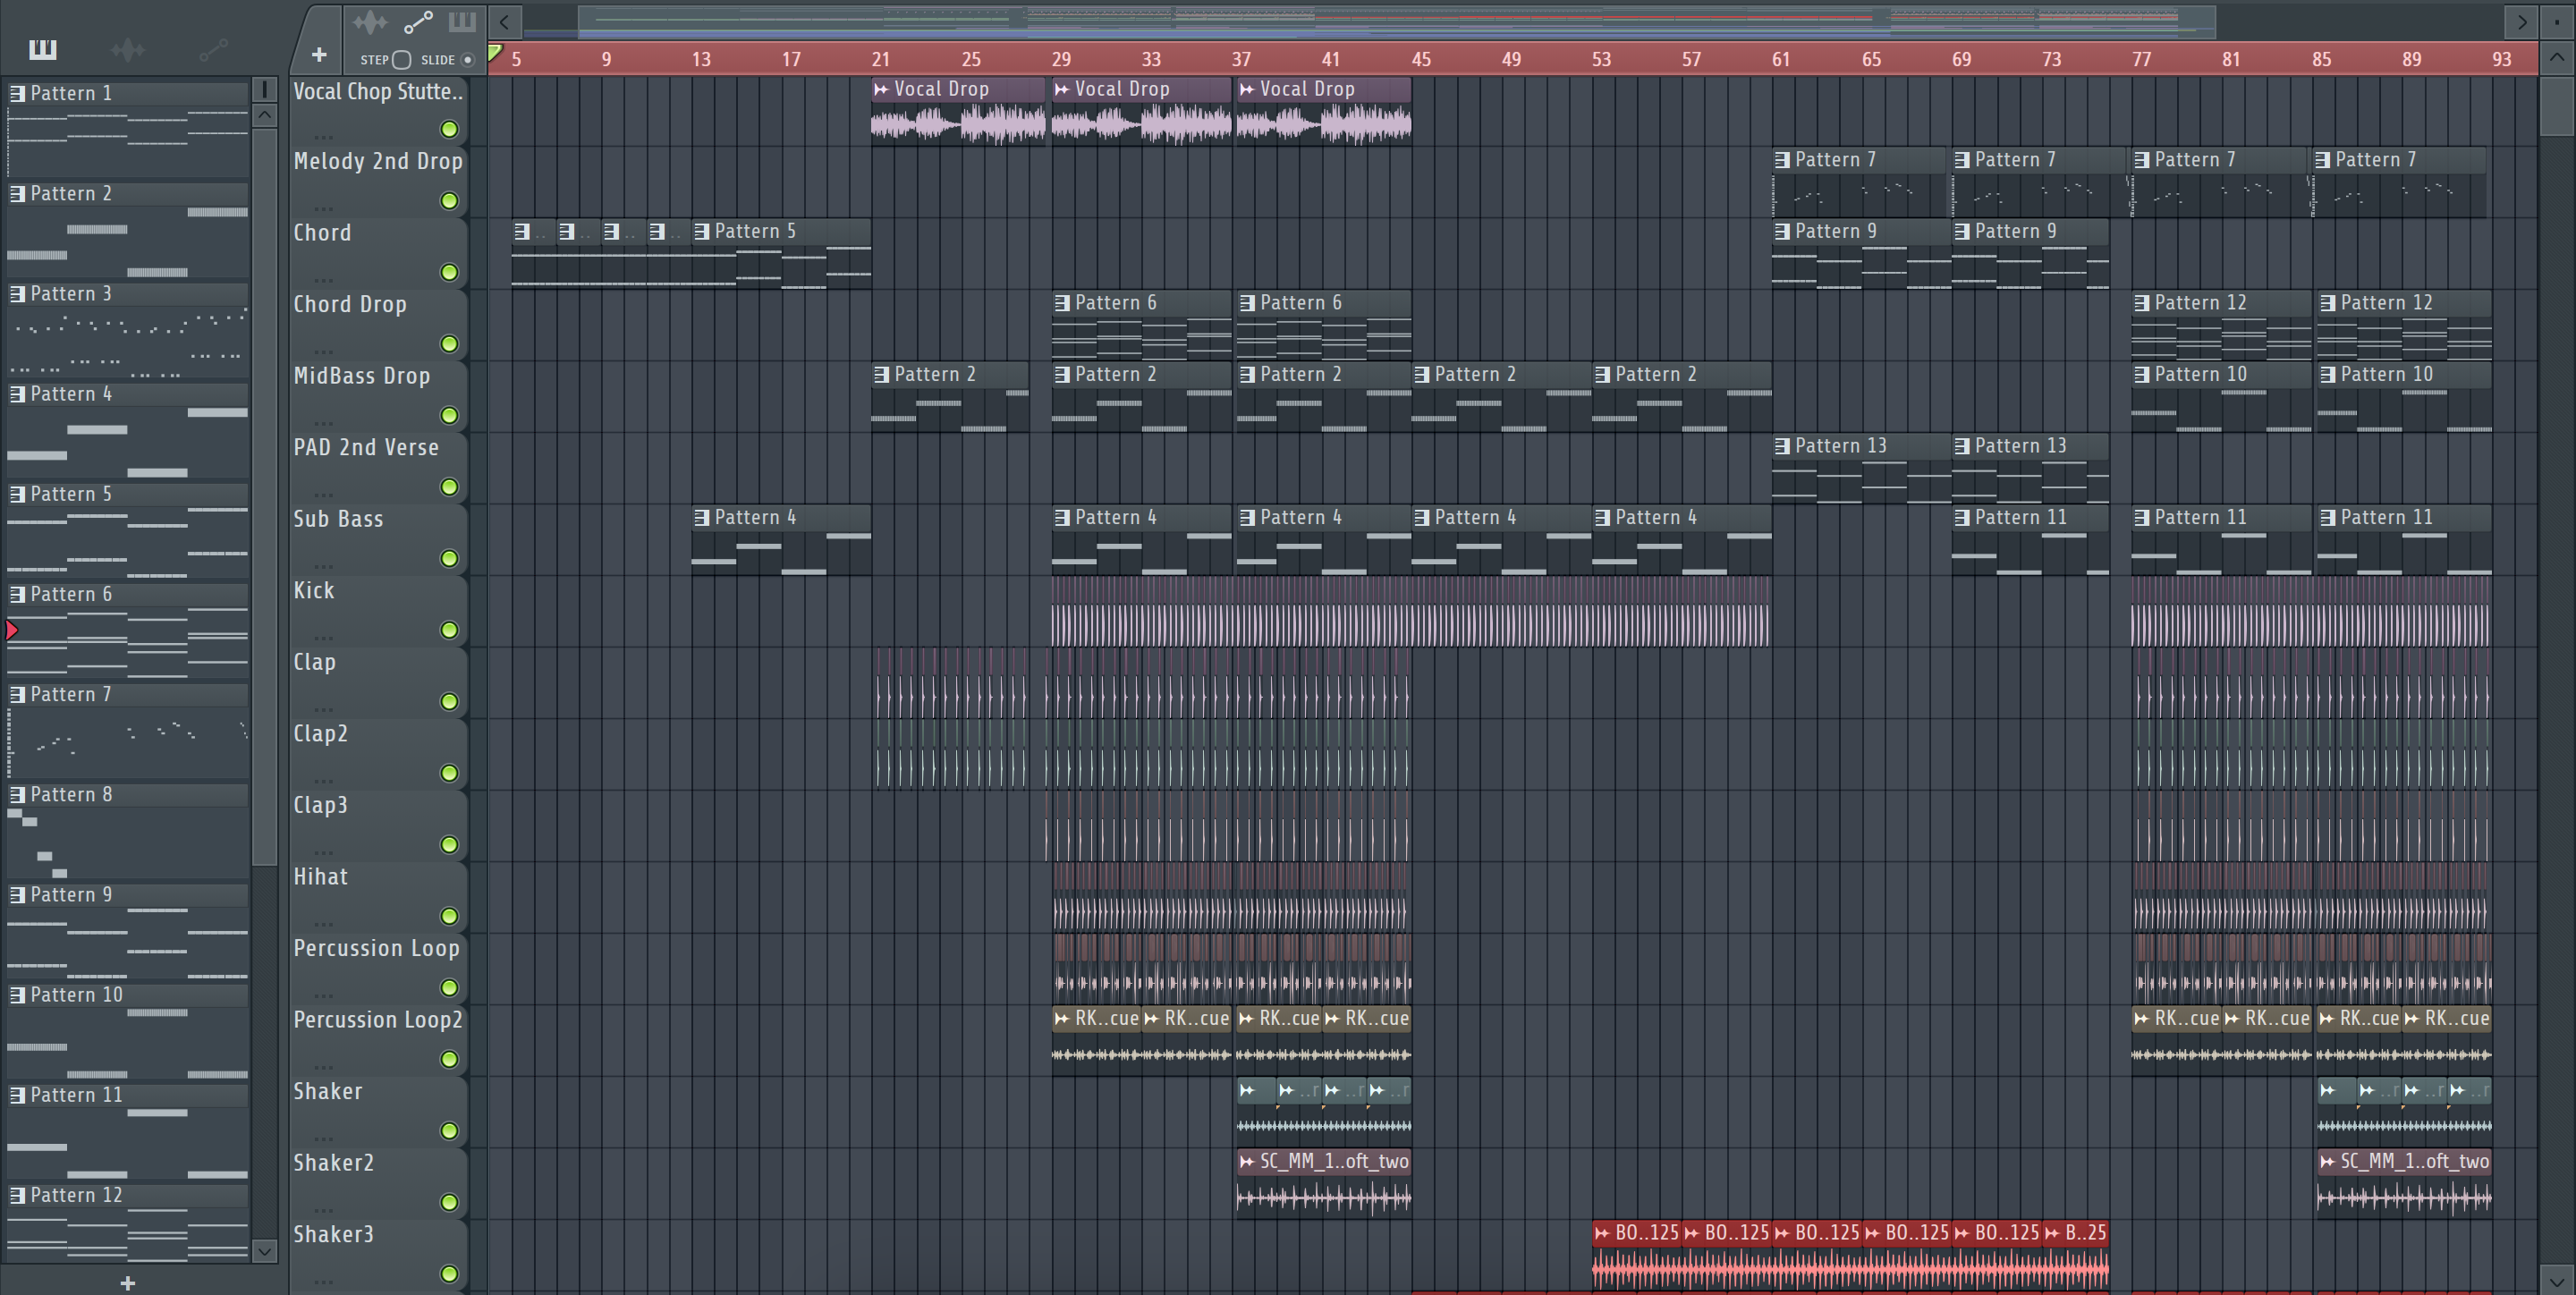Select pattern clip focus icon in playlist header

462,21
